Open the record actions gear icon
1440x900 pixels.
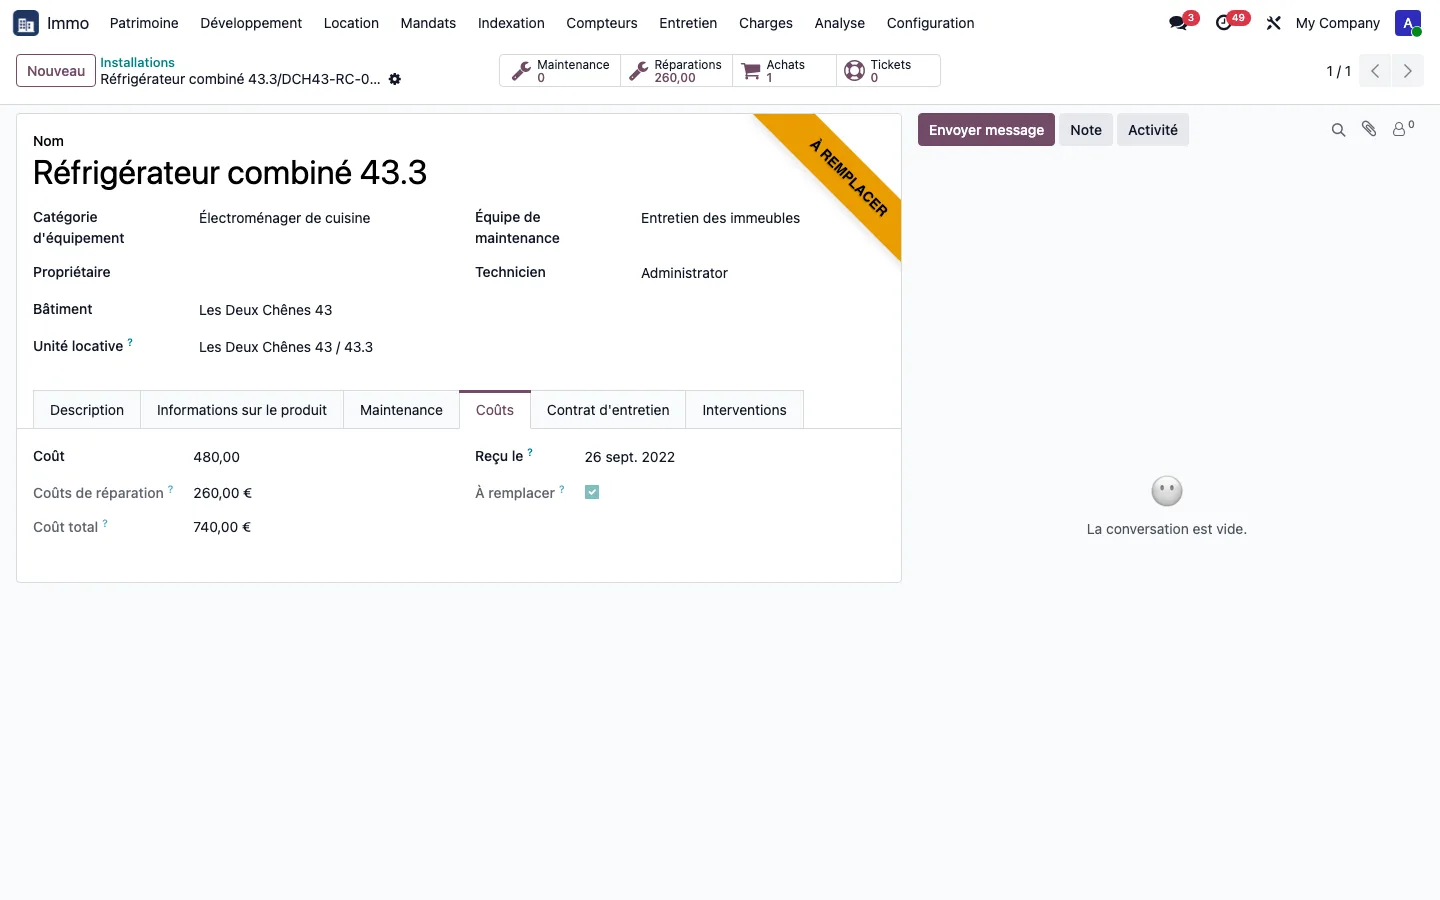[395, 79]
